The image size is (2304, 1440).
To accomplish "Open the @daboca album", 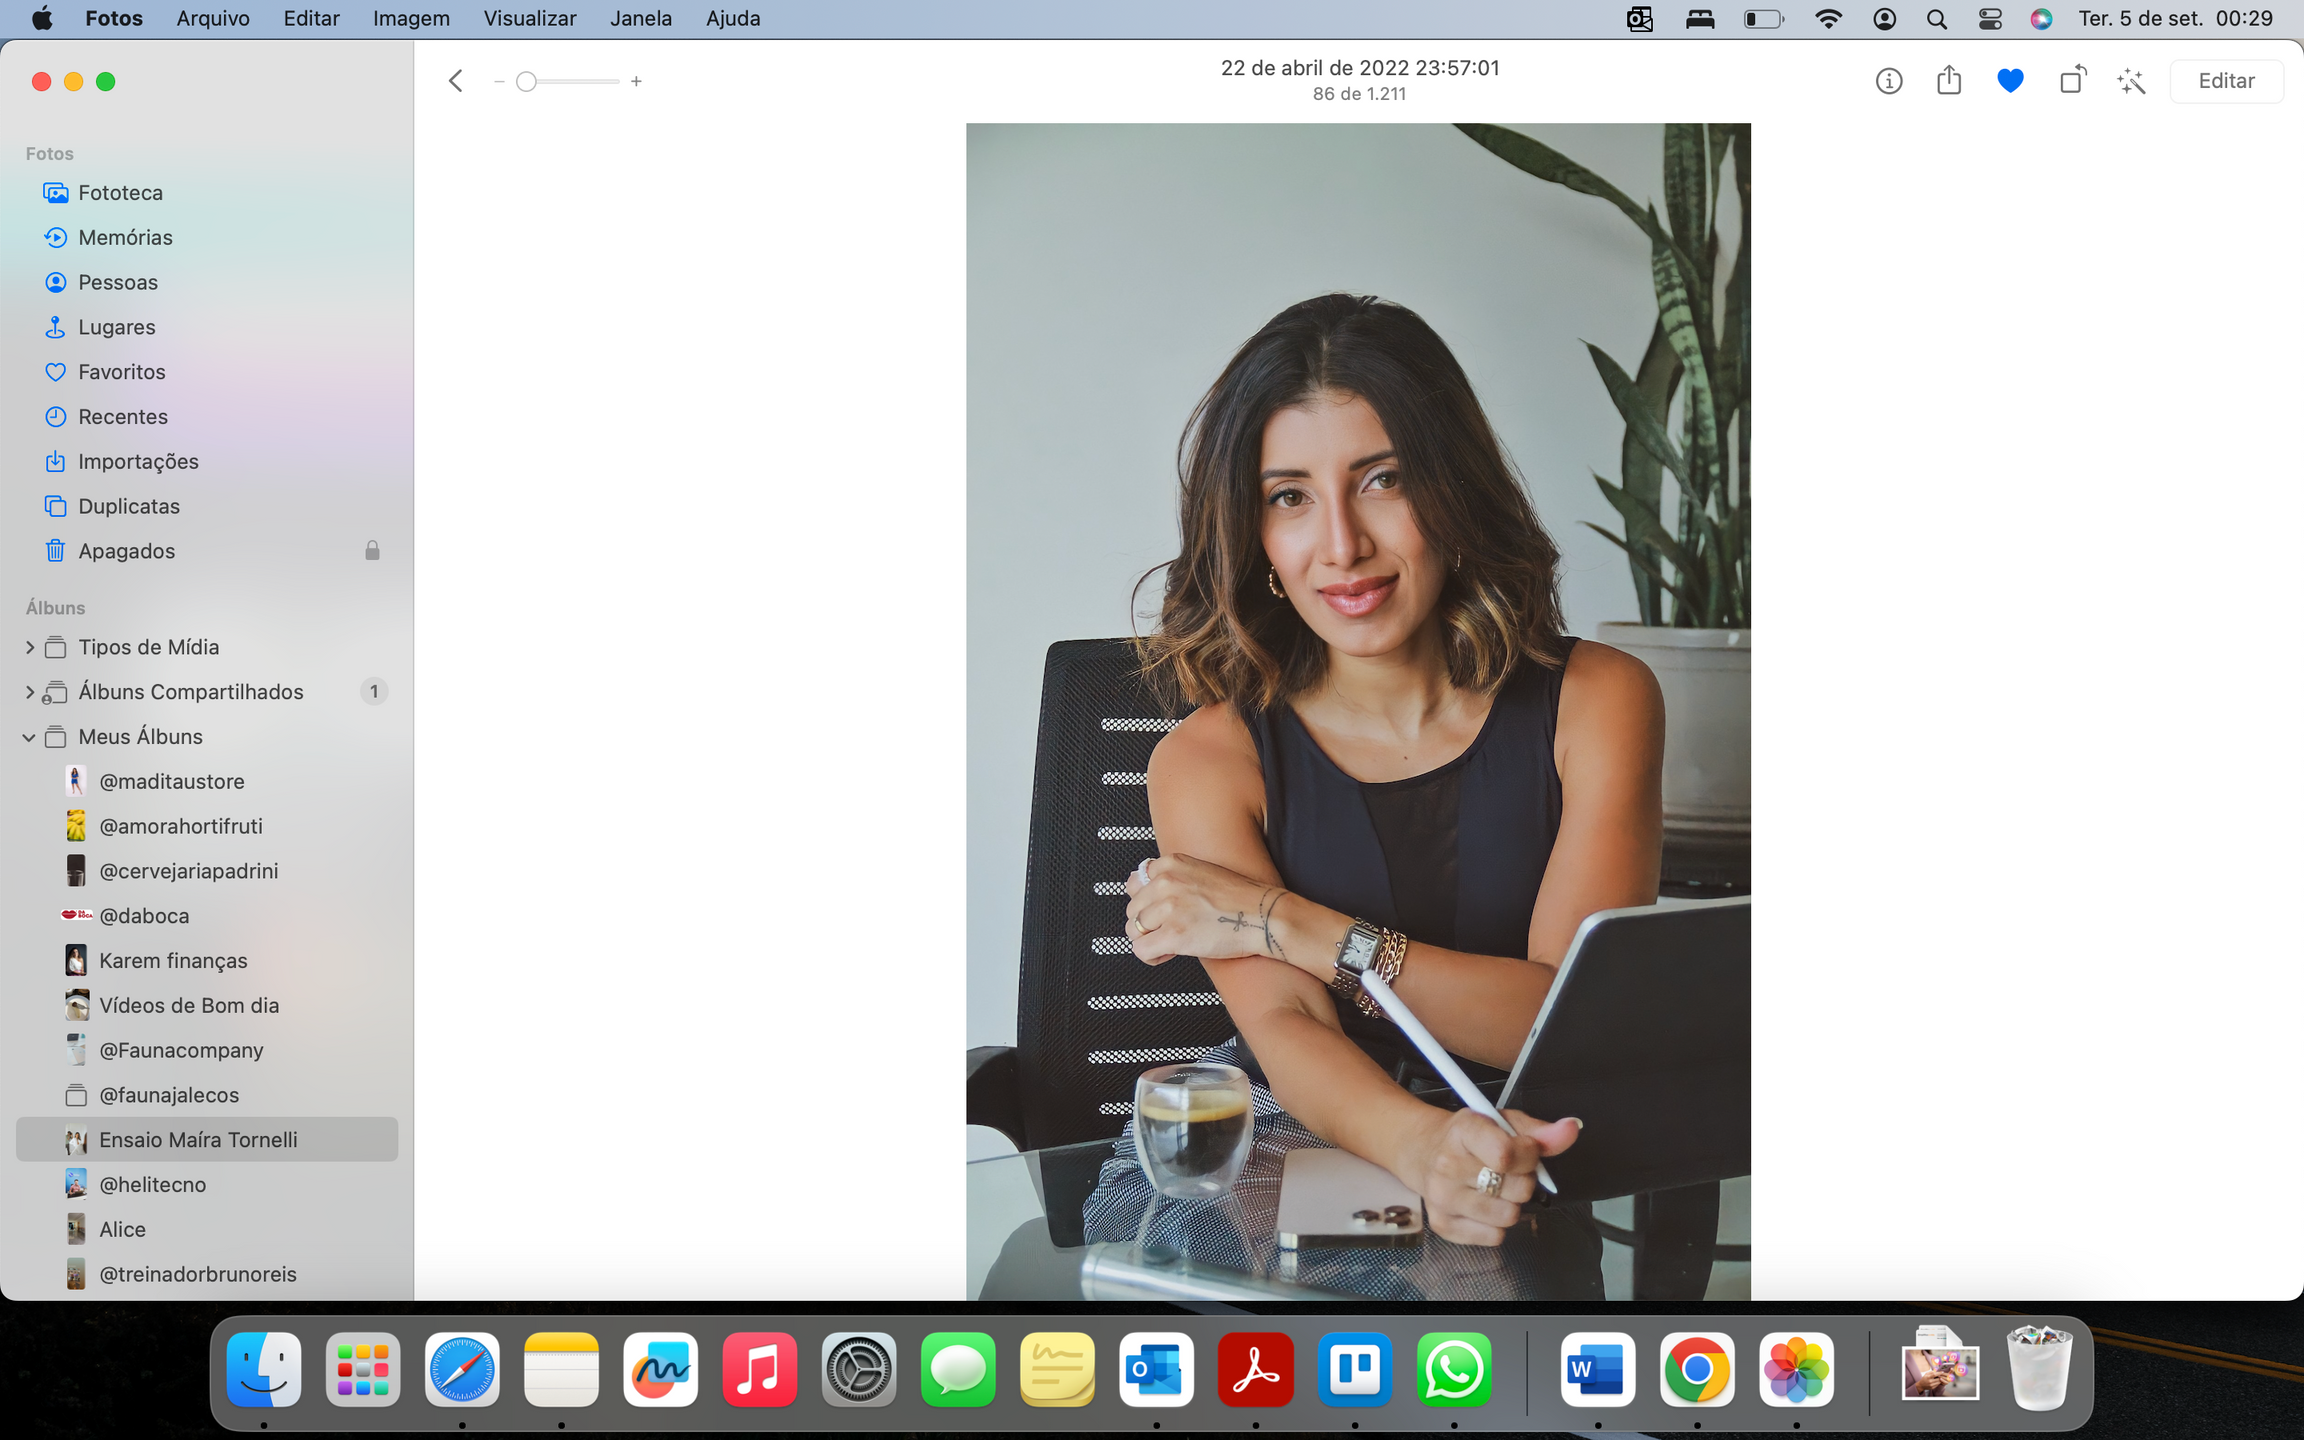I will pos(207,915).
